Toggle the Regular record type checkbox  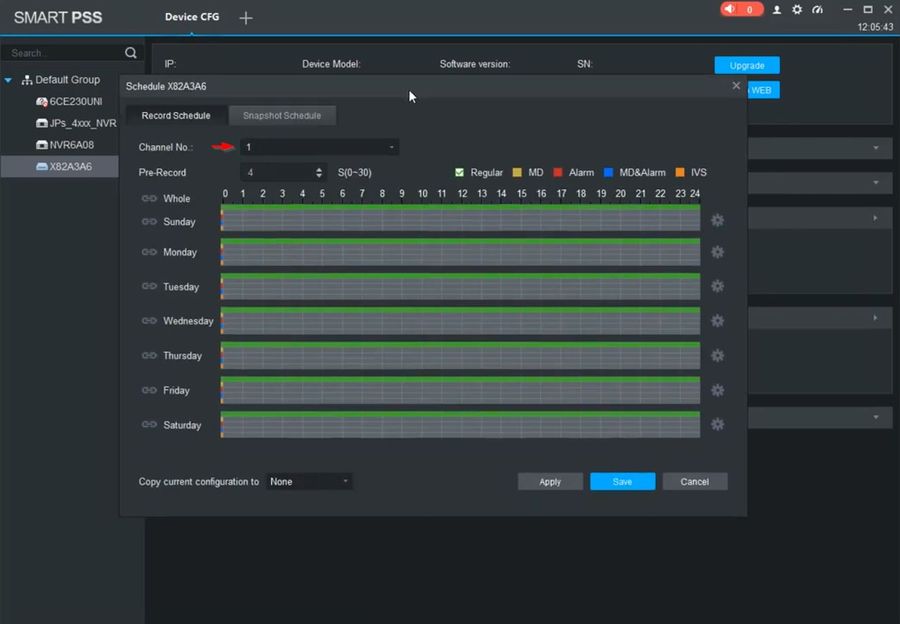click(460, 173)
